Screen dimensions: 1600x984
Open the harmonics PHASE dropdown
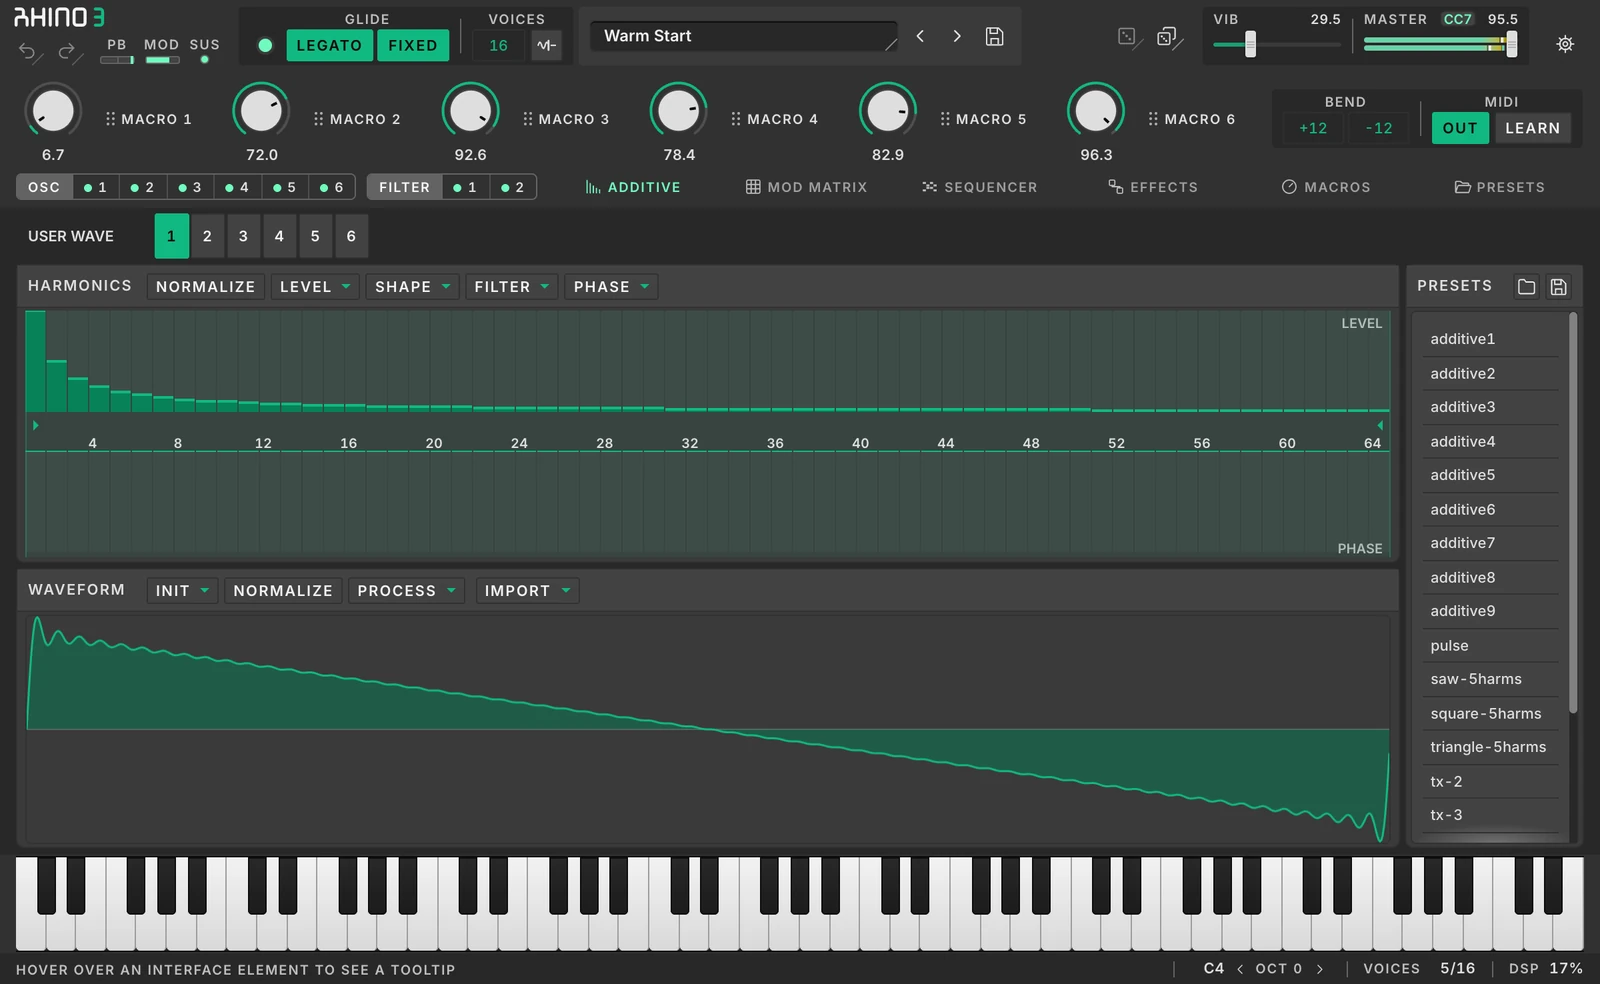(611, 287)
